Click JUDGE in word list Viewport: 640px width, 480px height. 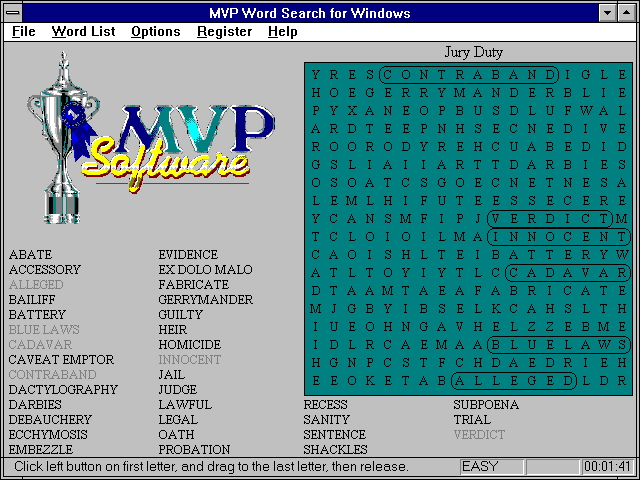coord(178,390)
